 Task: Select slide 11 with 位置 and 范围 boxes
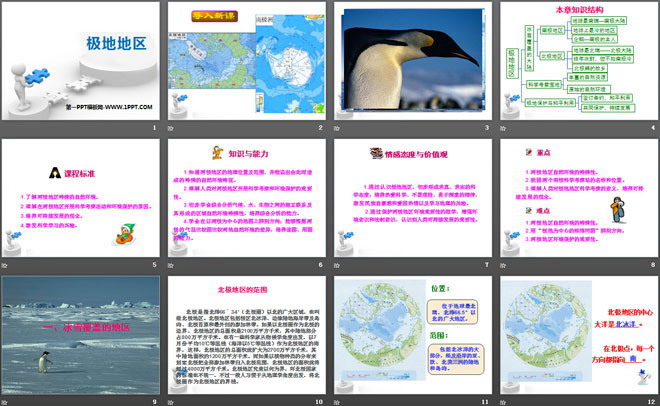[x=413, y=335]
